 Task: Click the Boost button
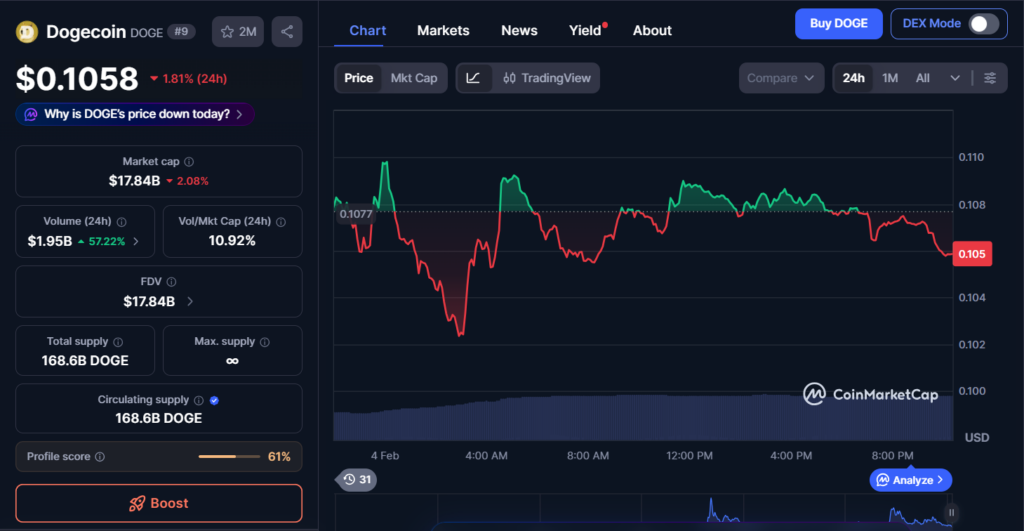coord(158,503)
